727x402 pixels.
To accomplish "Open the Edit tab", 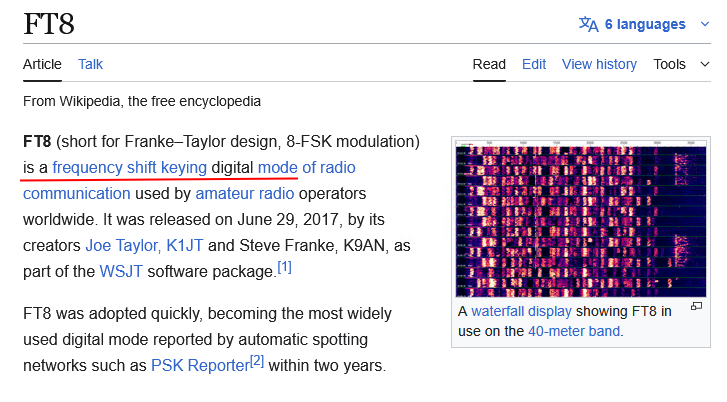I will [x=534, y=64].
